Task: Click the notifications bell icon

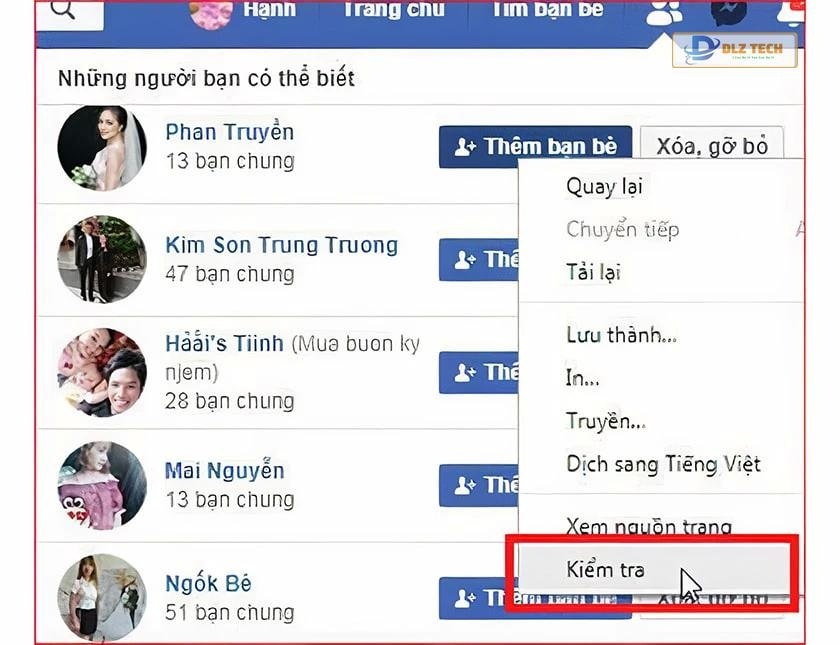Action: pos(792,12)
